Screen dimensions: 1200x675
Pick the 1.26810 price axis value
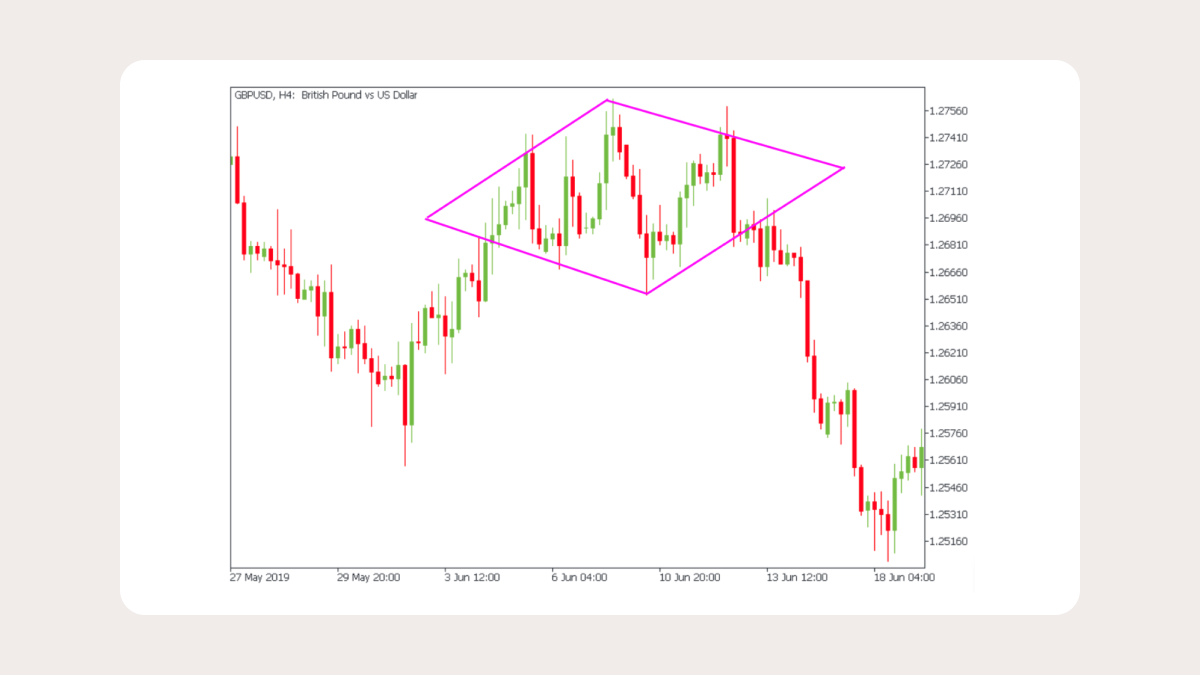948,245
